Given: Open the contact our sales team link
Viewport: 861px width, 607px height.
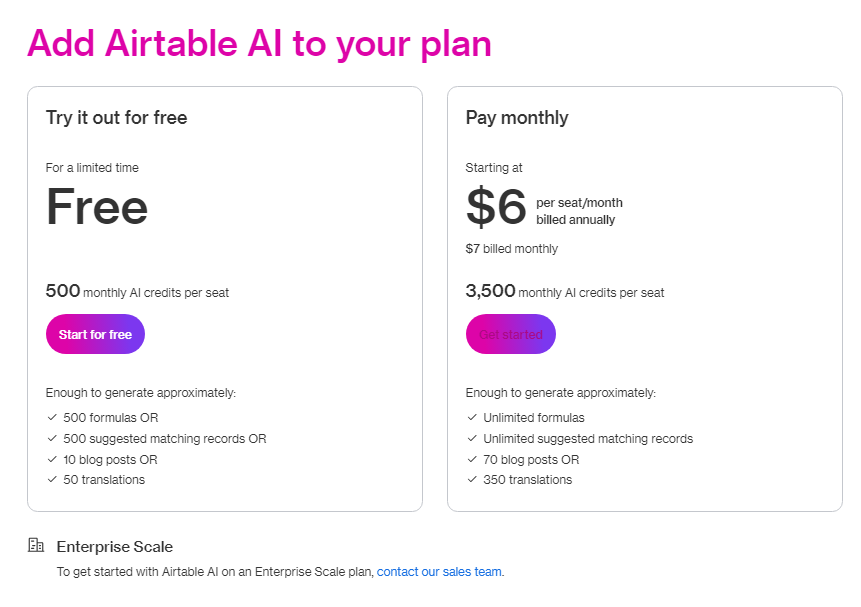Looking at the screenshot, I should 440,572.
